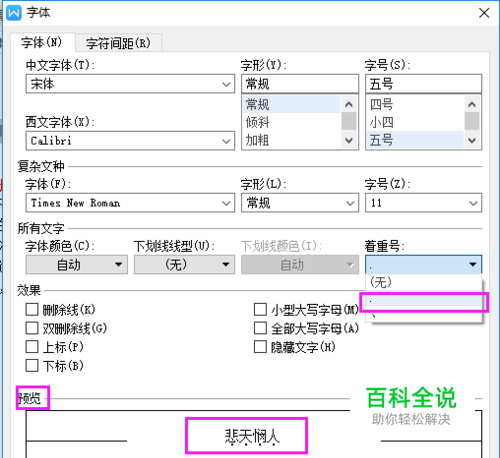500x458 pixels.
Task: Click the 字形 list scrollbar thumb
Action: pyautogui.click(x=349, y=121)
